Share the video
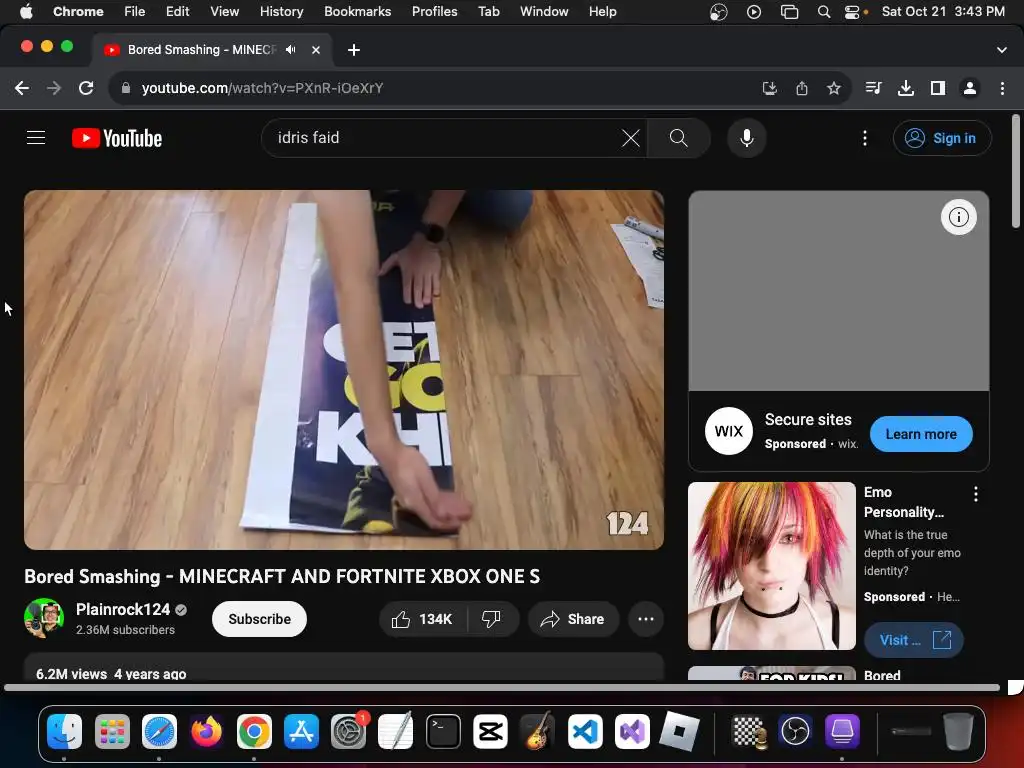 [573, 619]
